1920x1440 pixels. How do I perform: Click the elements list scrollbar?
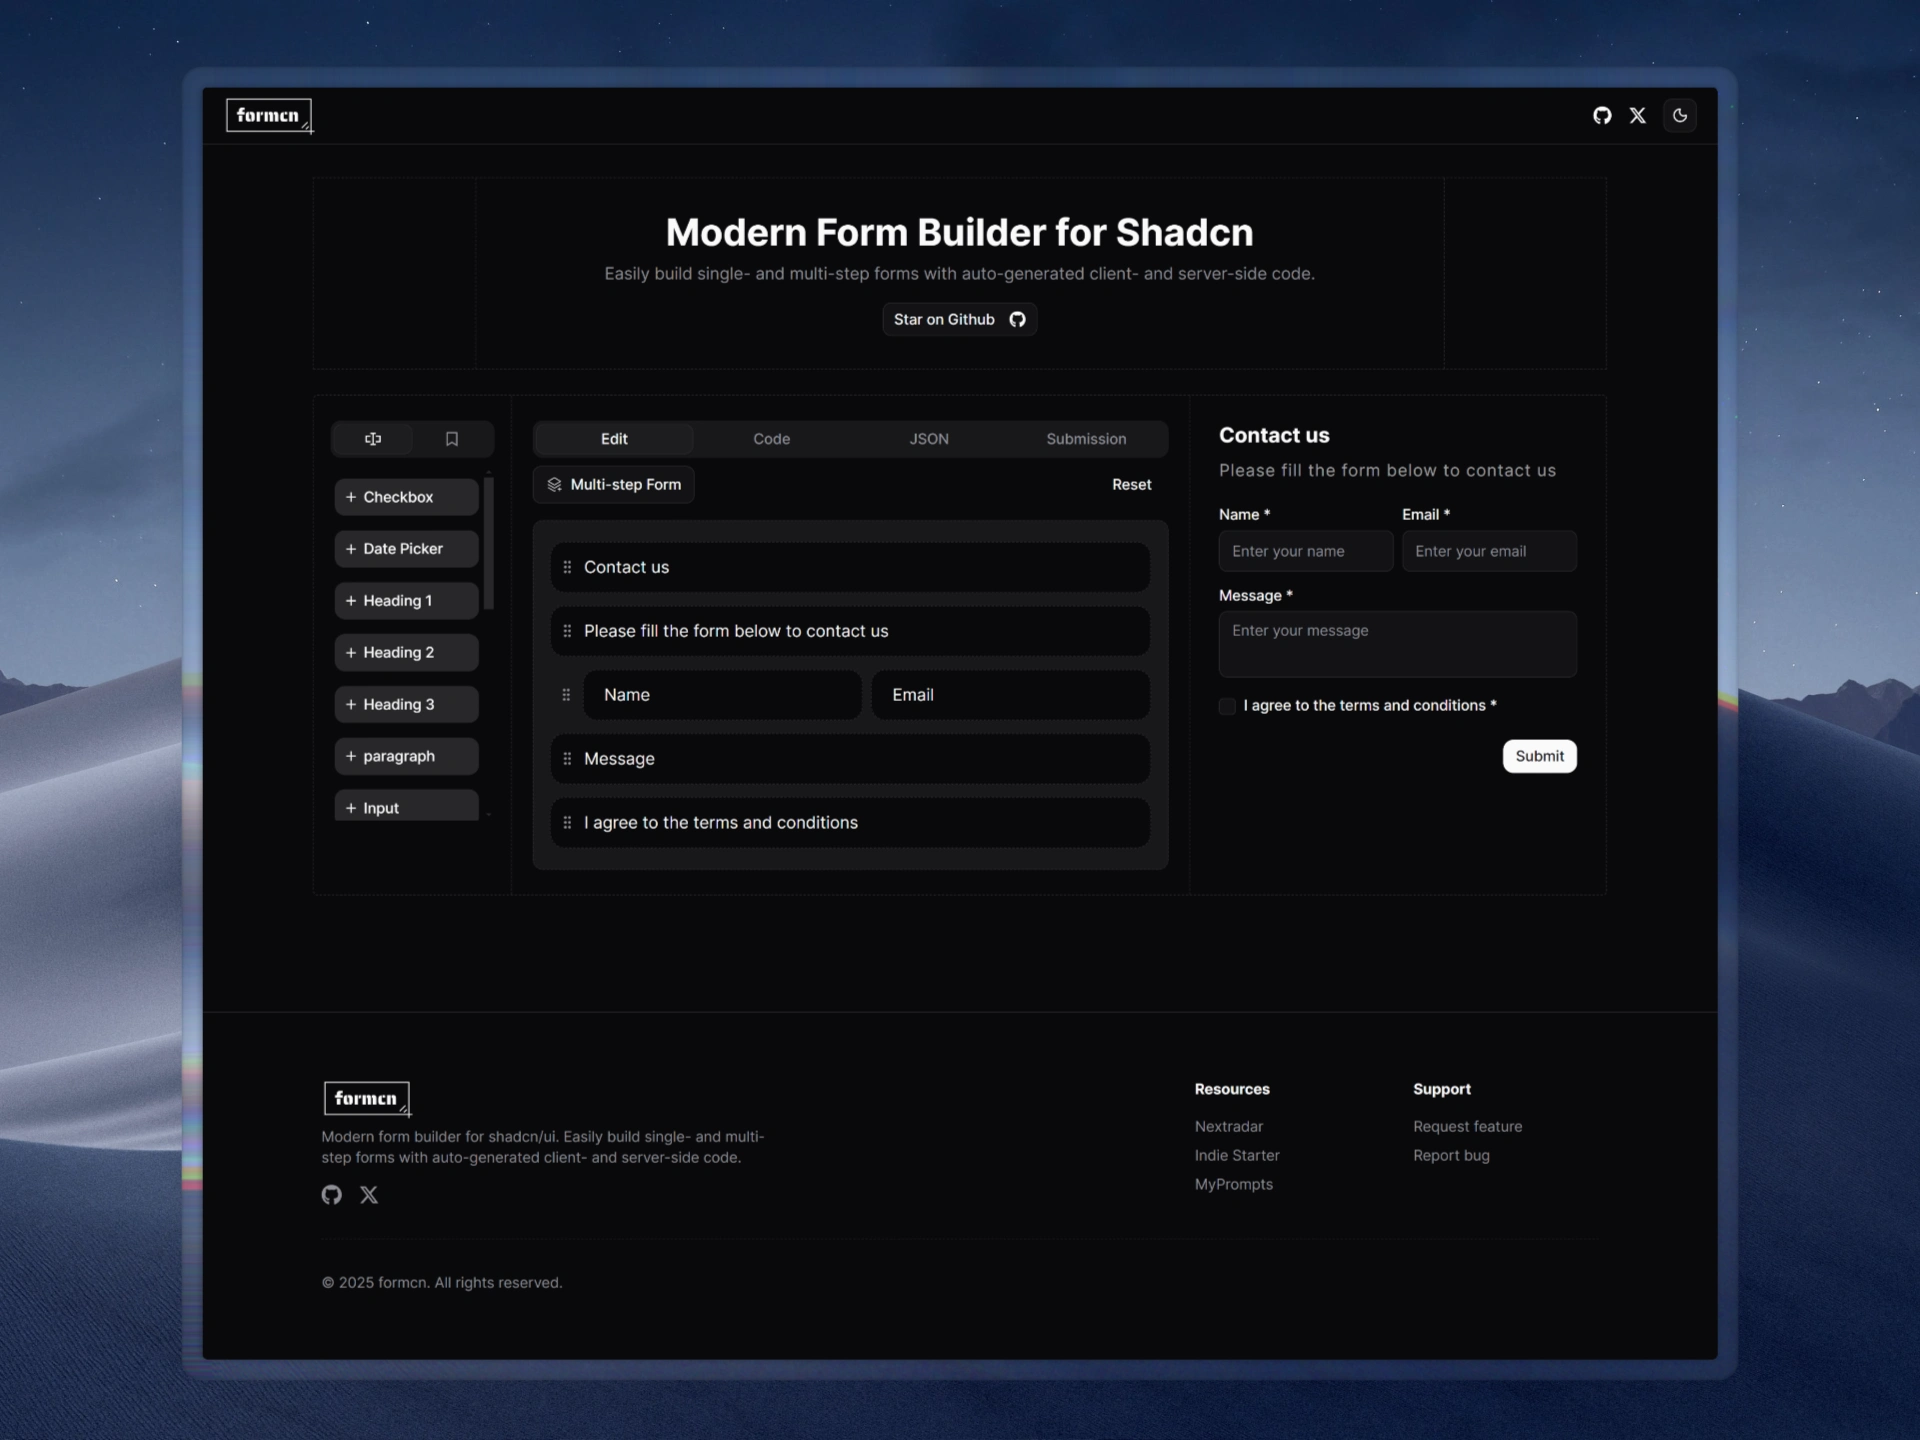pos(489,543)
